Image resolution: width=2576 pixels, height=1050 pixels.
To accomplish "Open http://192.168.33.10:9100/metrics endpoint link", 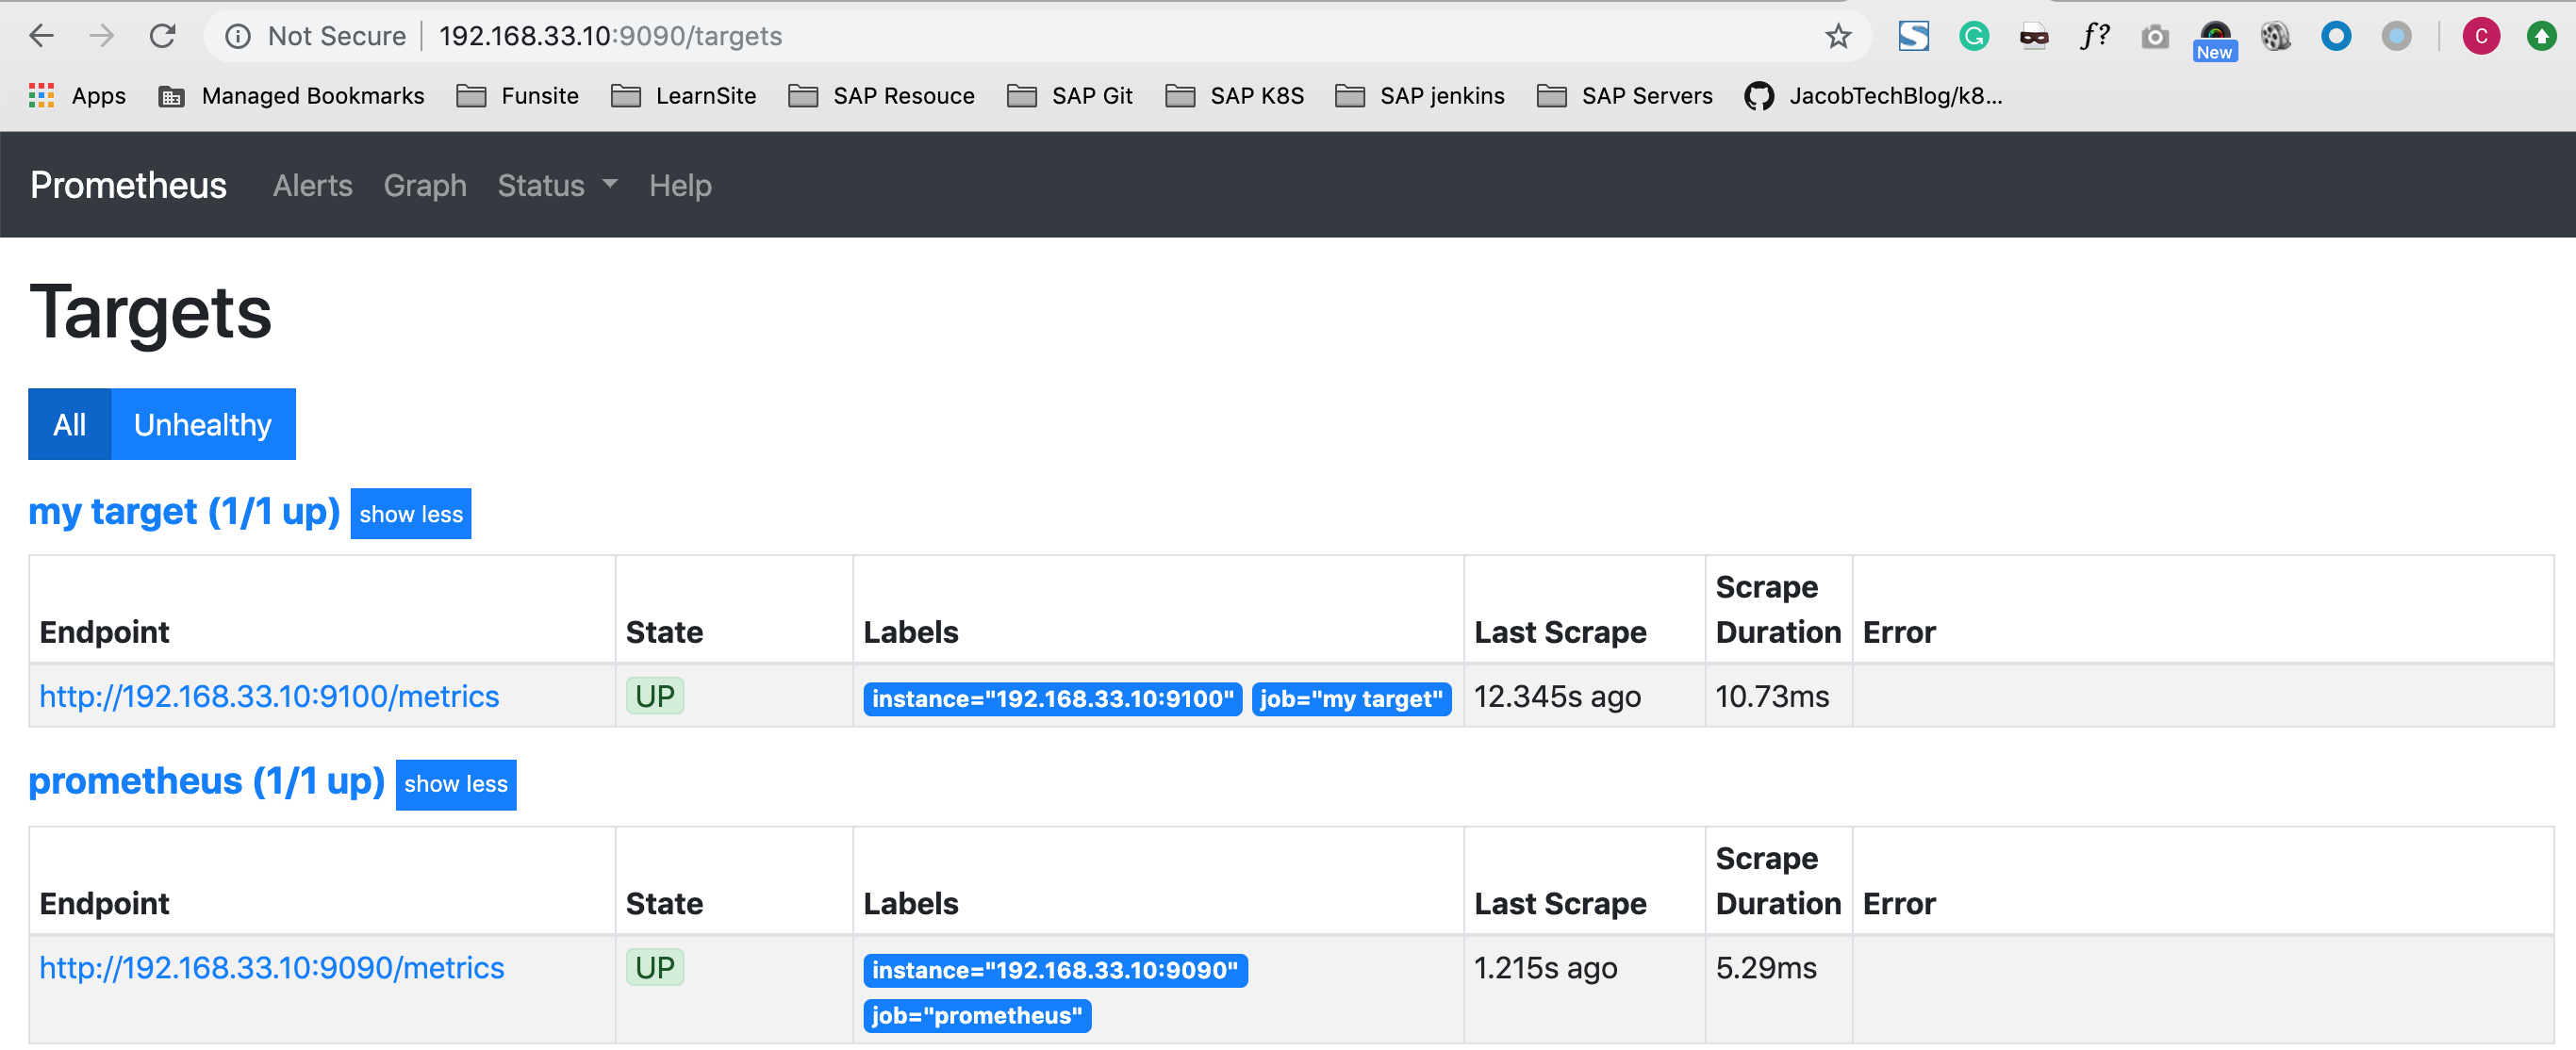I will [269, 697].
